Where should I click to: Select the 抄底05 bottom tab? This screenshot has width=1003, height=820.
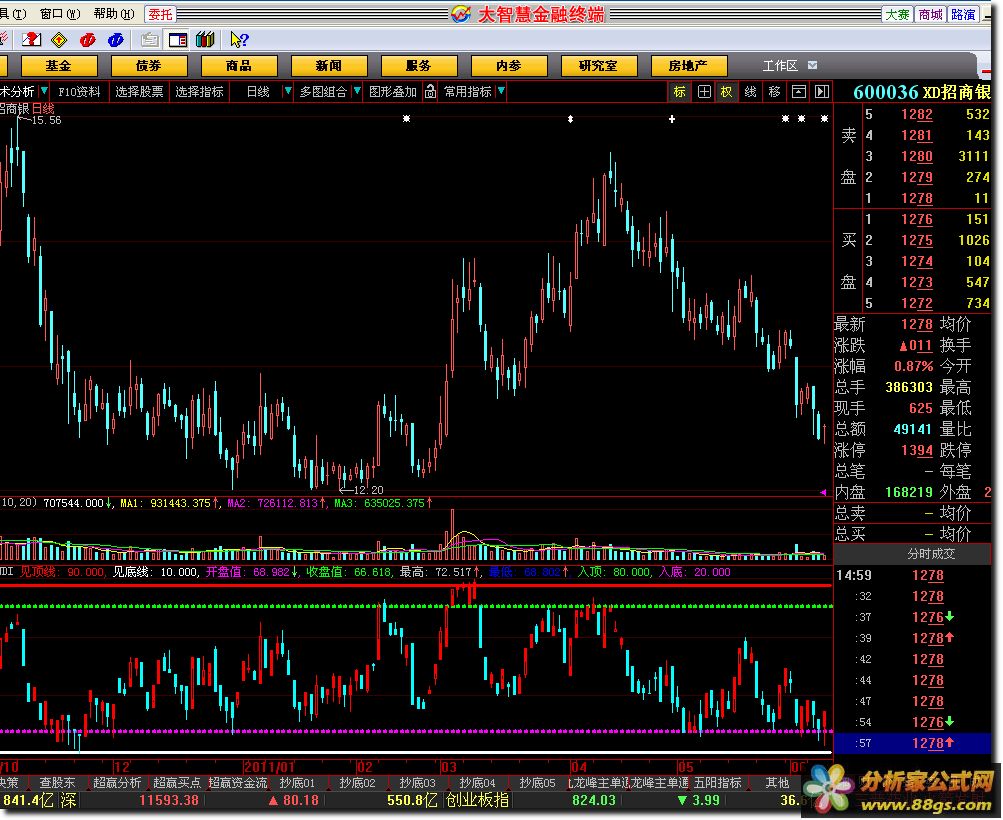538,782
